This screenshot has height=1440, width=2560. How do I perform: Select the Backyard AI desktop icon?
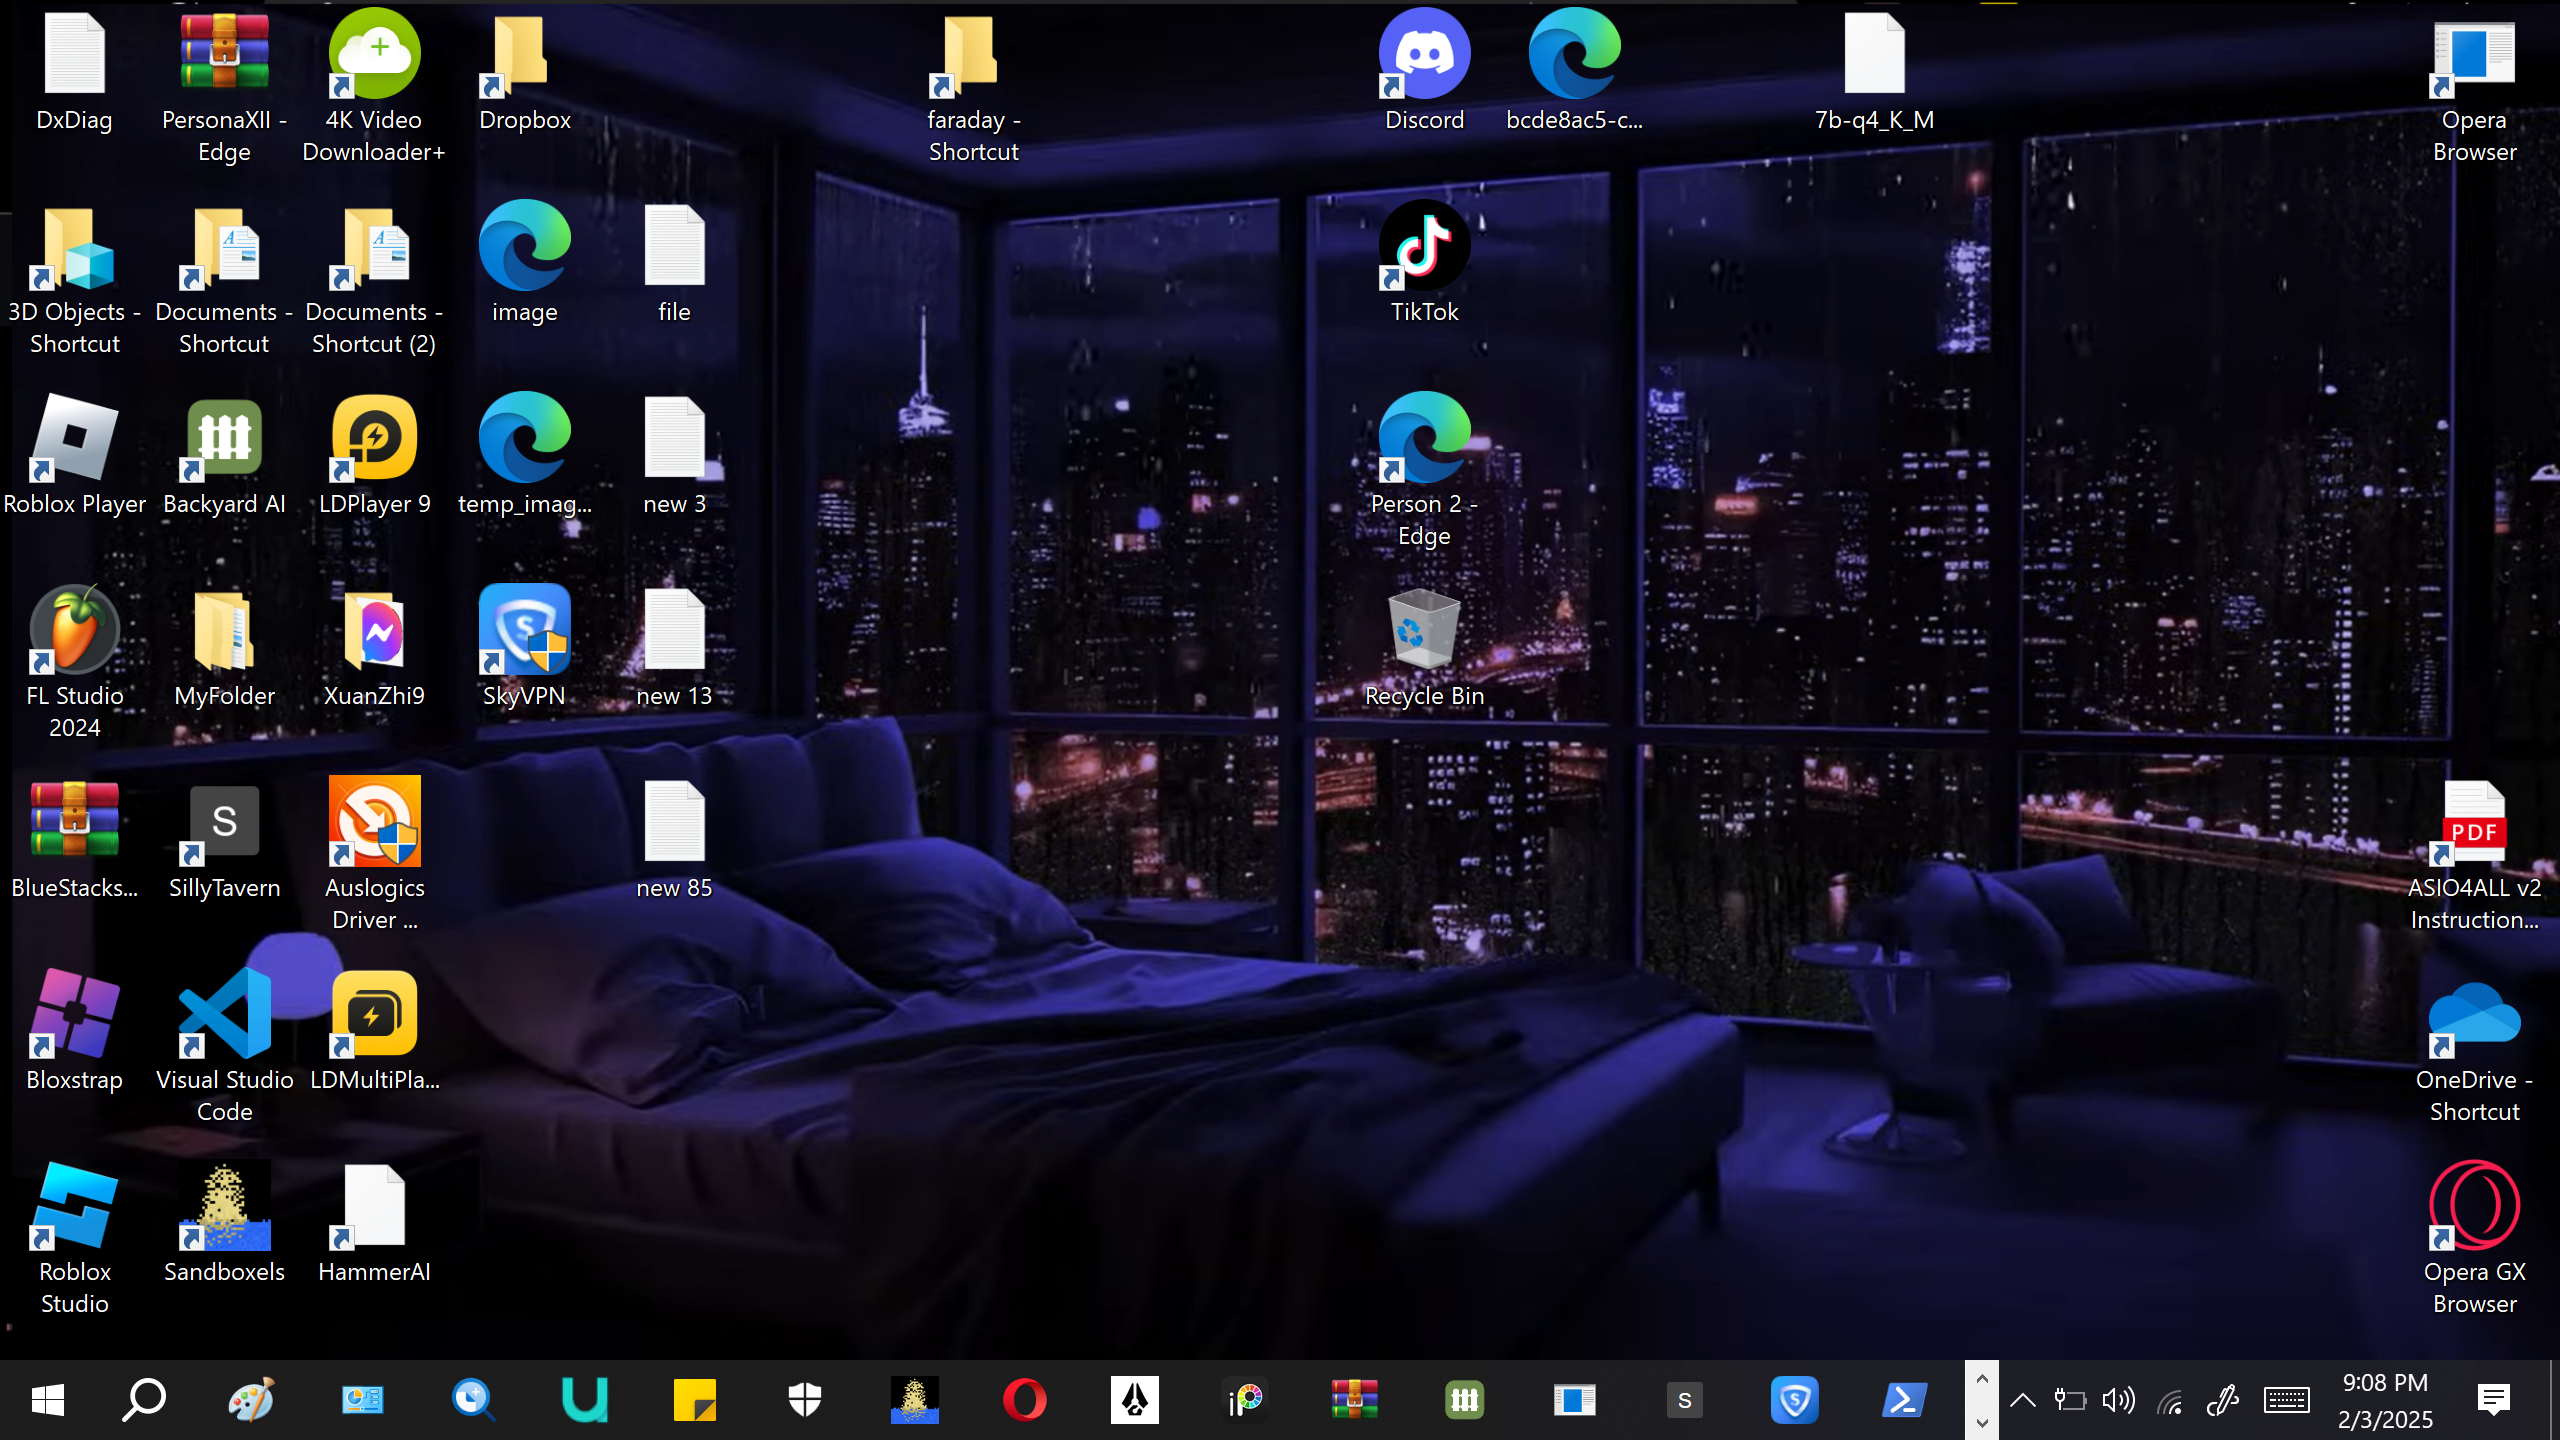coord(224,438)
